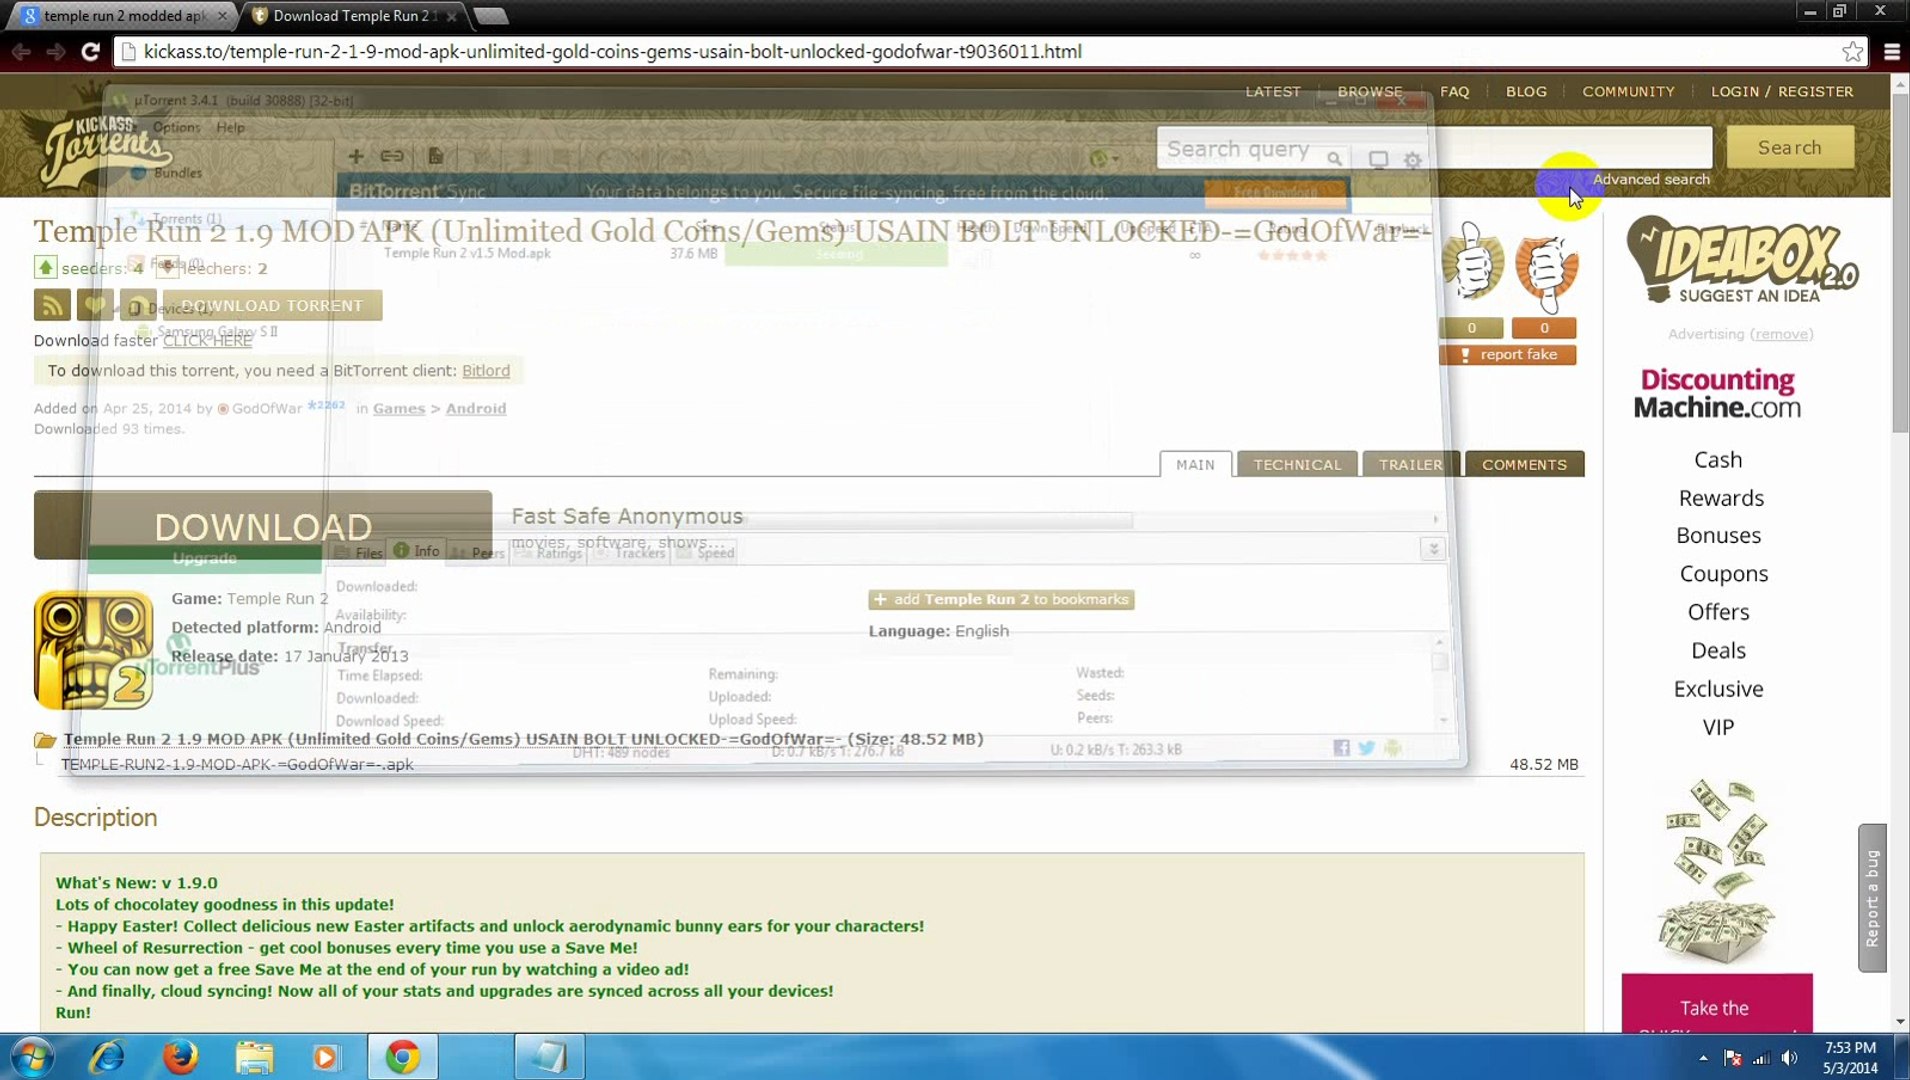
Task: Click the Temple Run 2 game icon
Action: pyautogui.click(x=93, y=650)
